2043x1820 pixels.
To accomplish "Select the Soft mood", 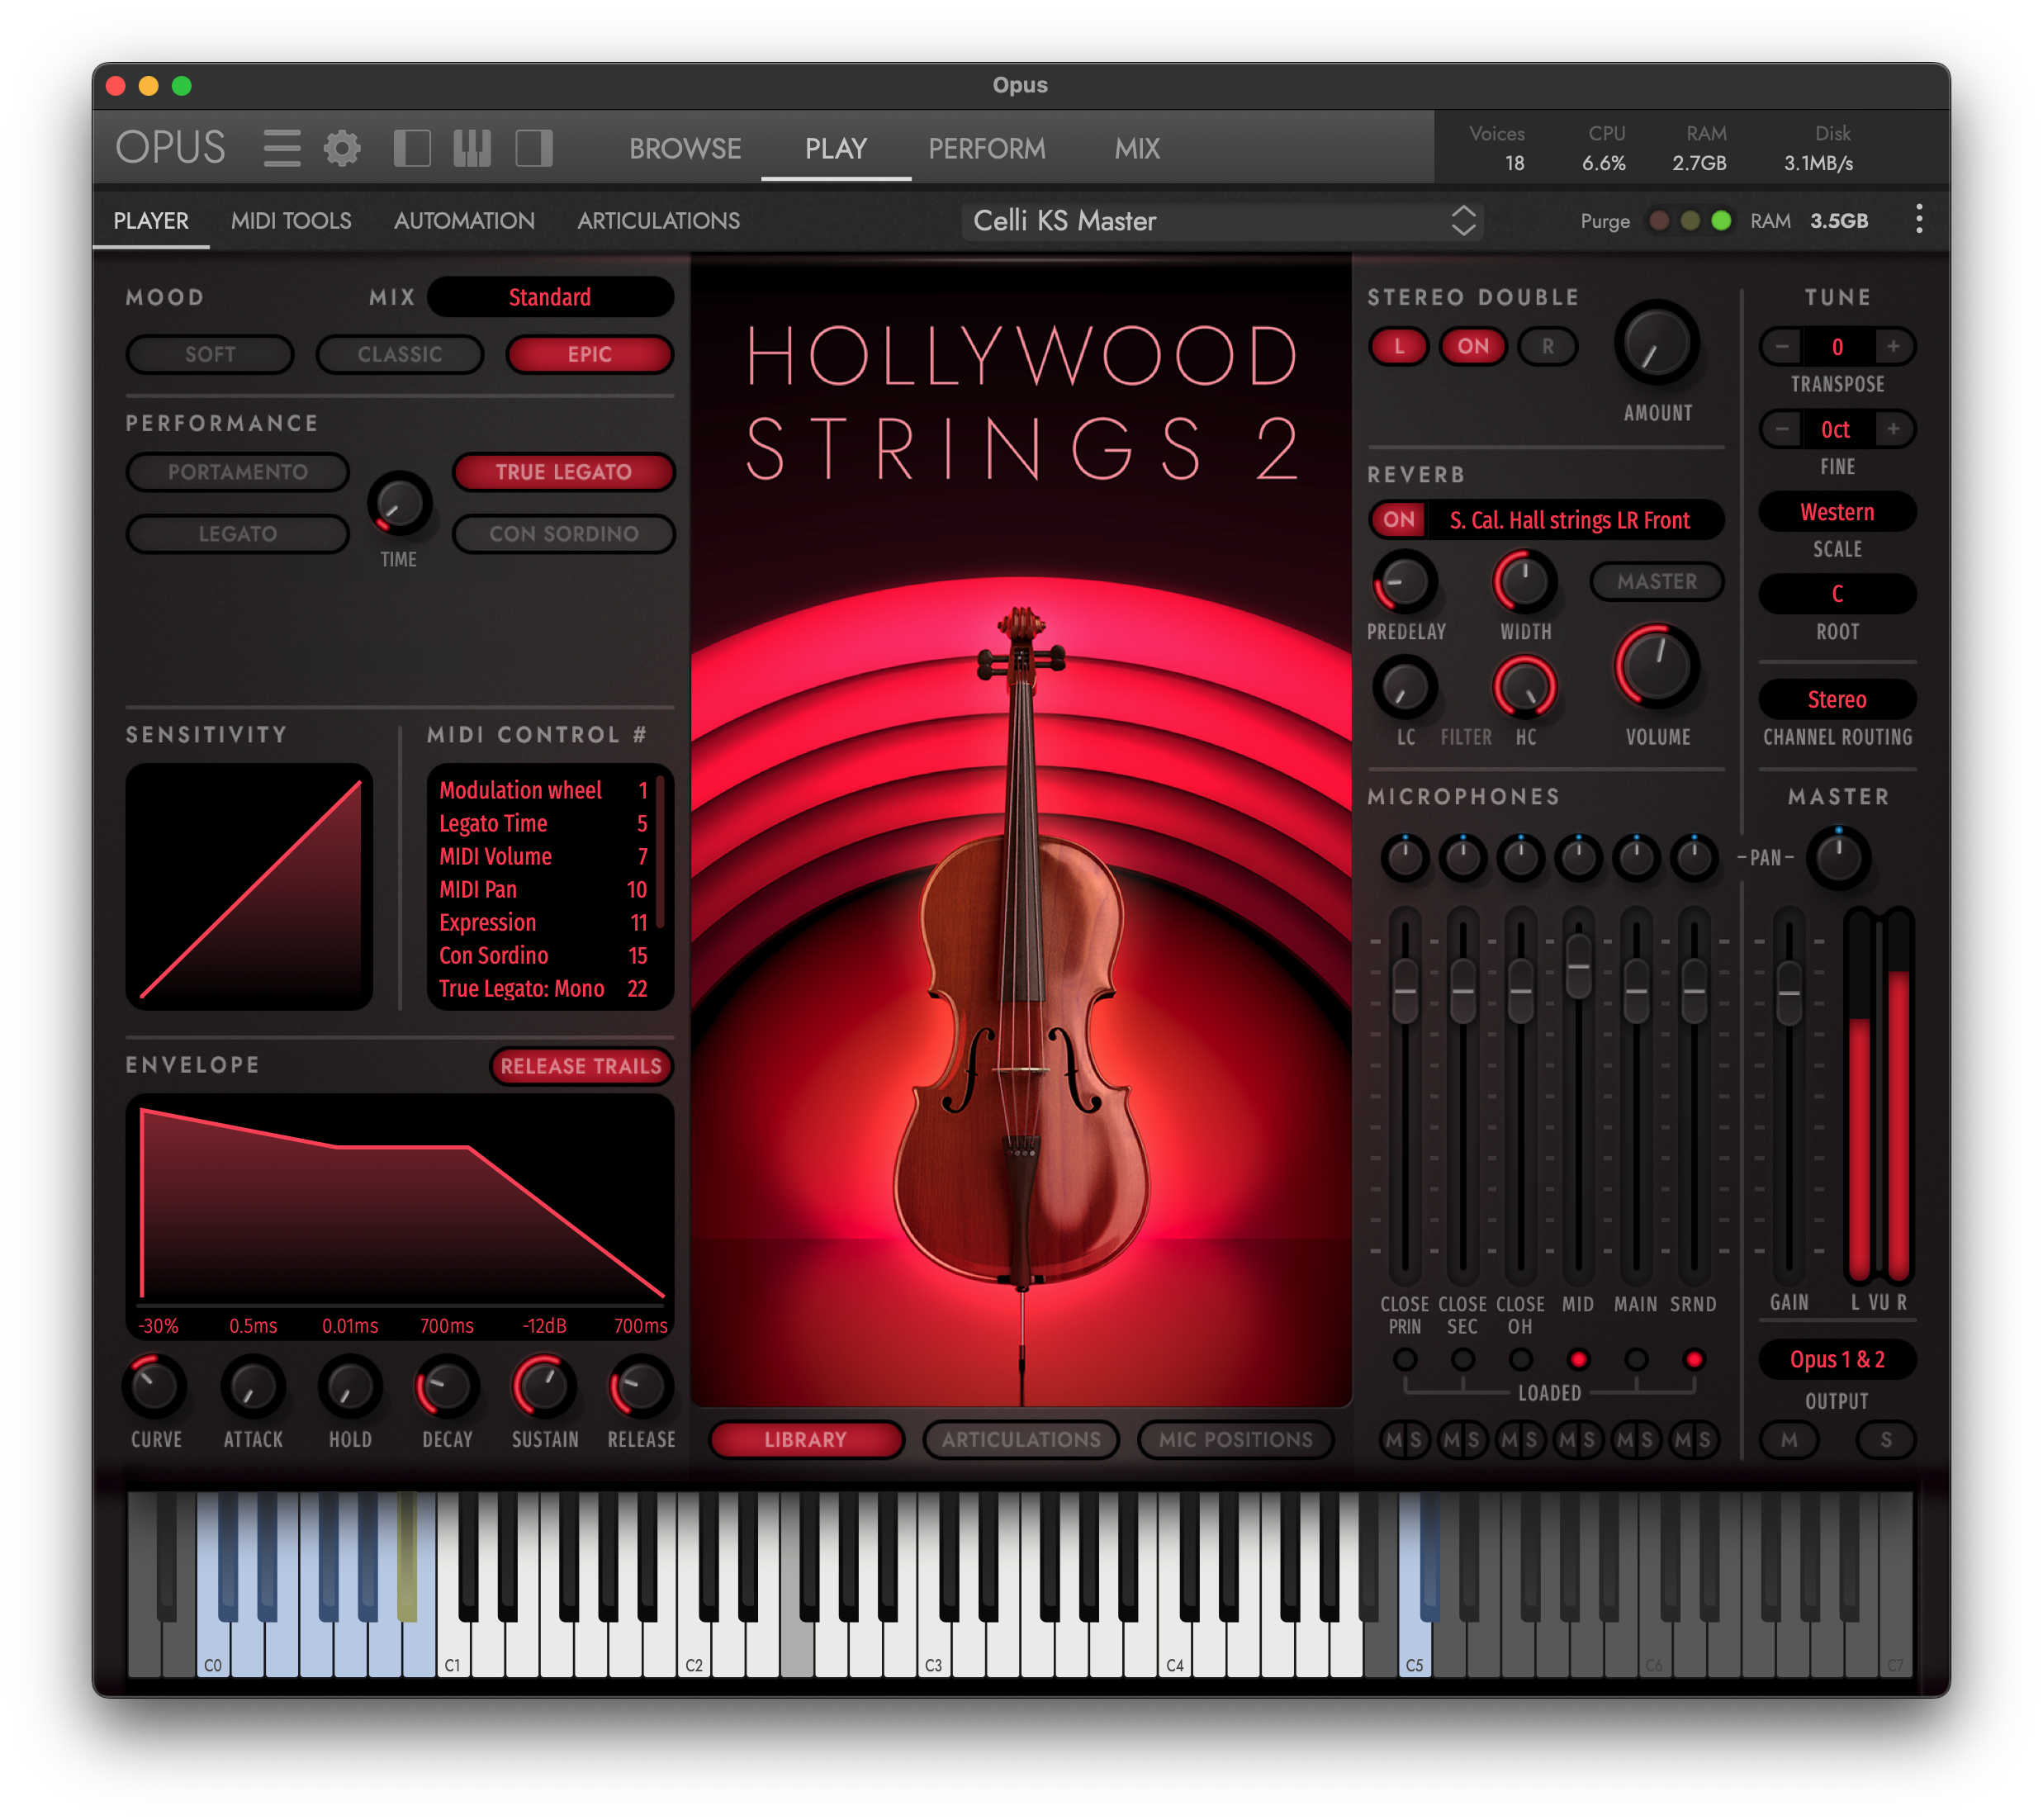I will point(210,354).
